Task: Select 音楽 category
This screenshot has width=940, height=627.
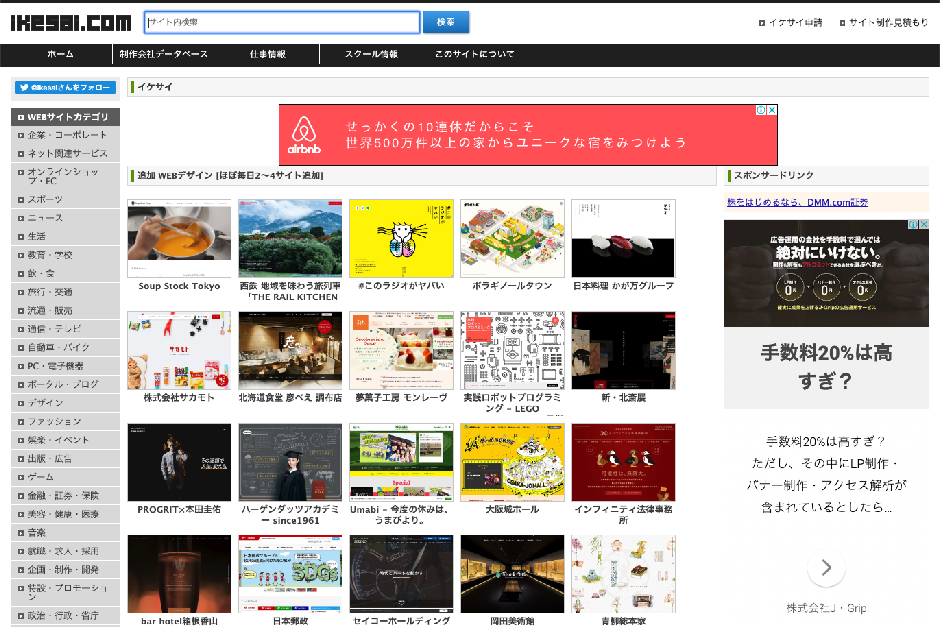Action: 65,533
